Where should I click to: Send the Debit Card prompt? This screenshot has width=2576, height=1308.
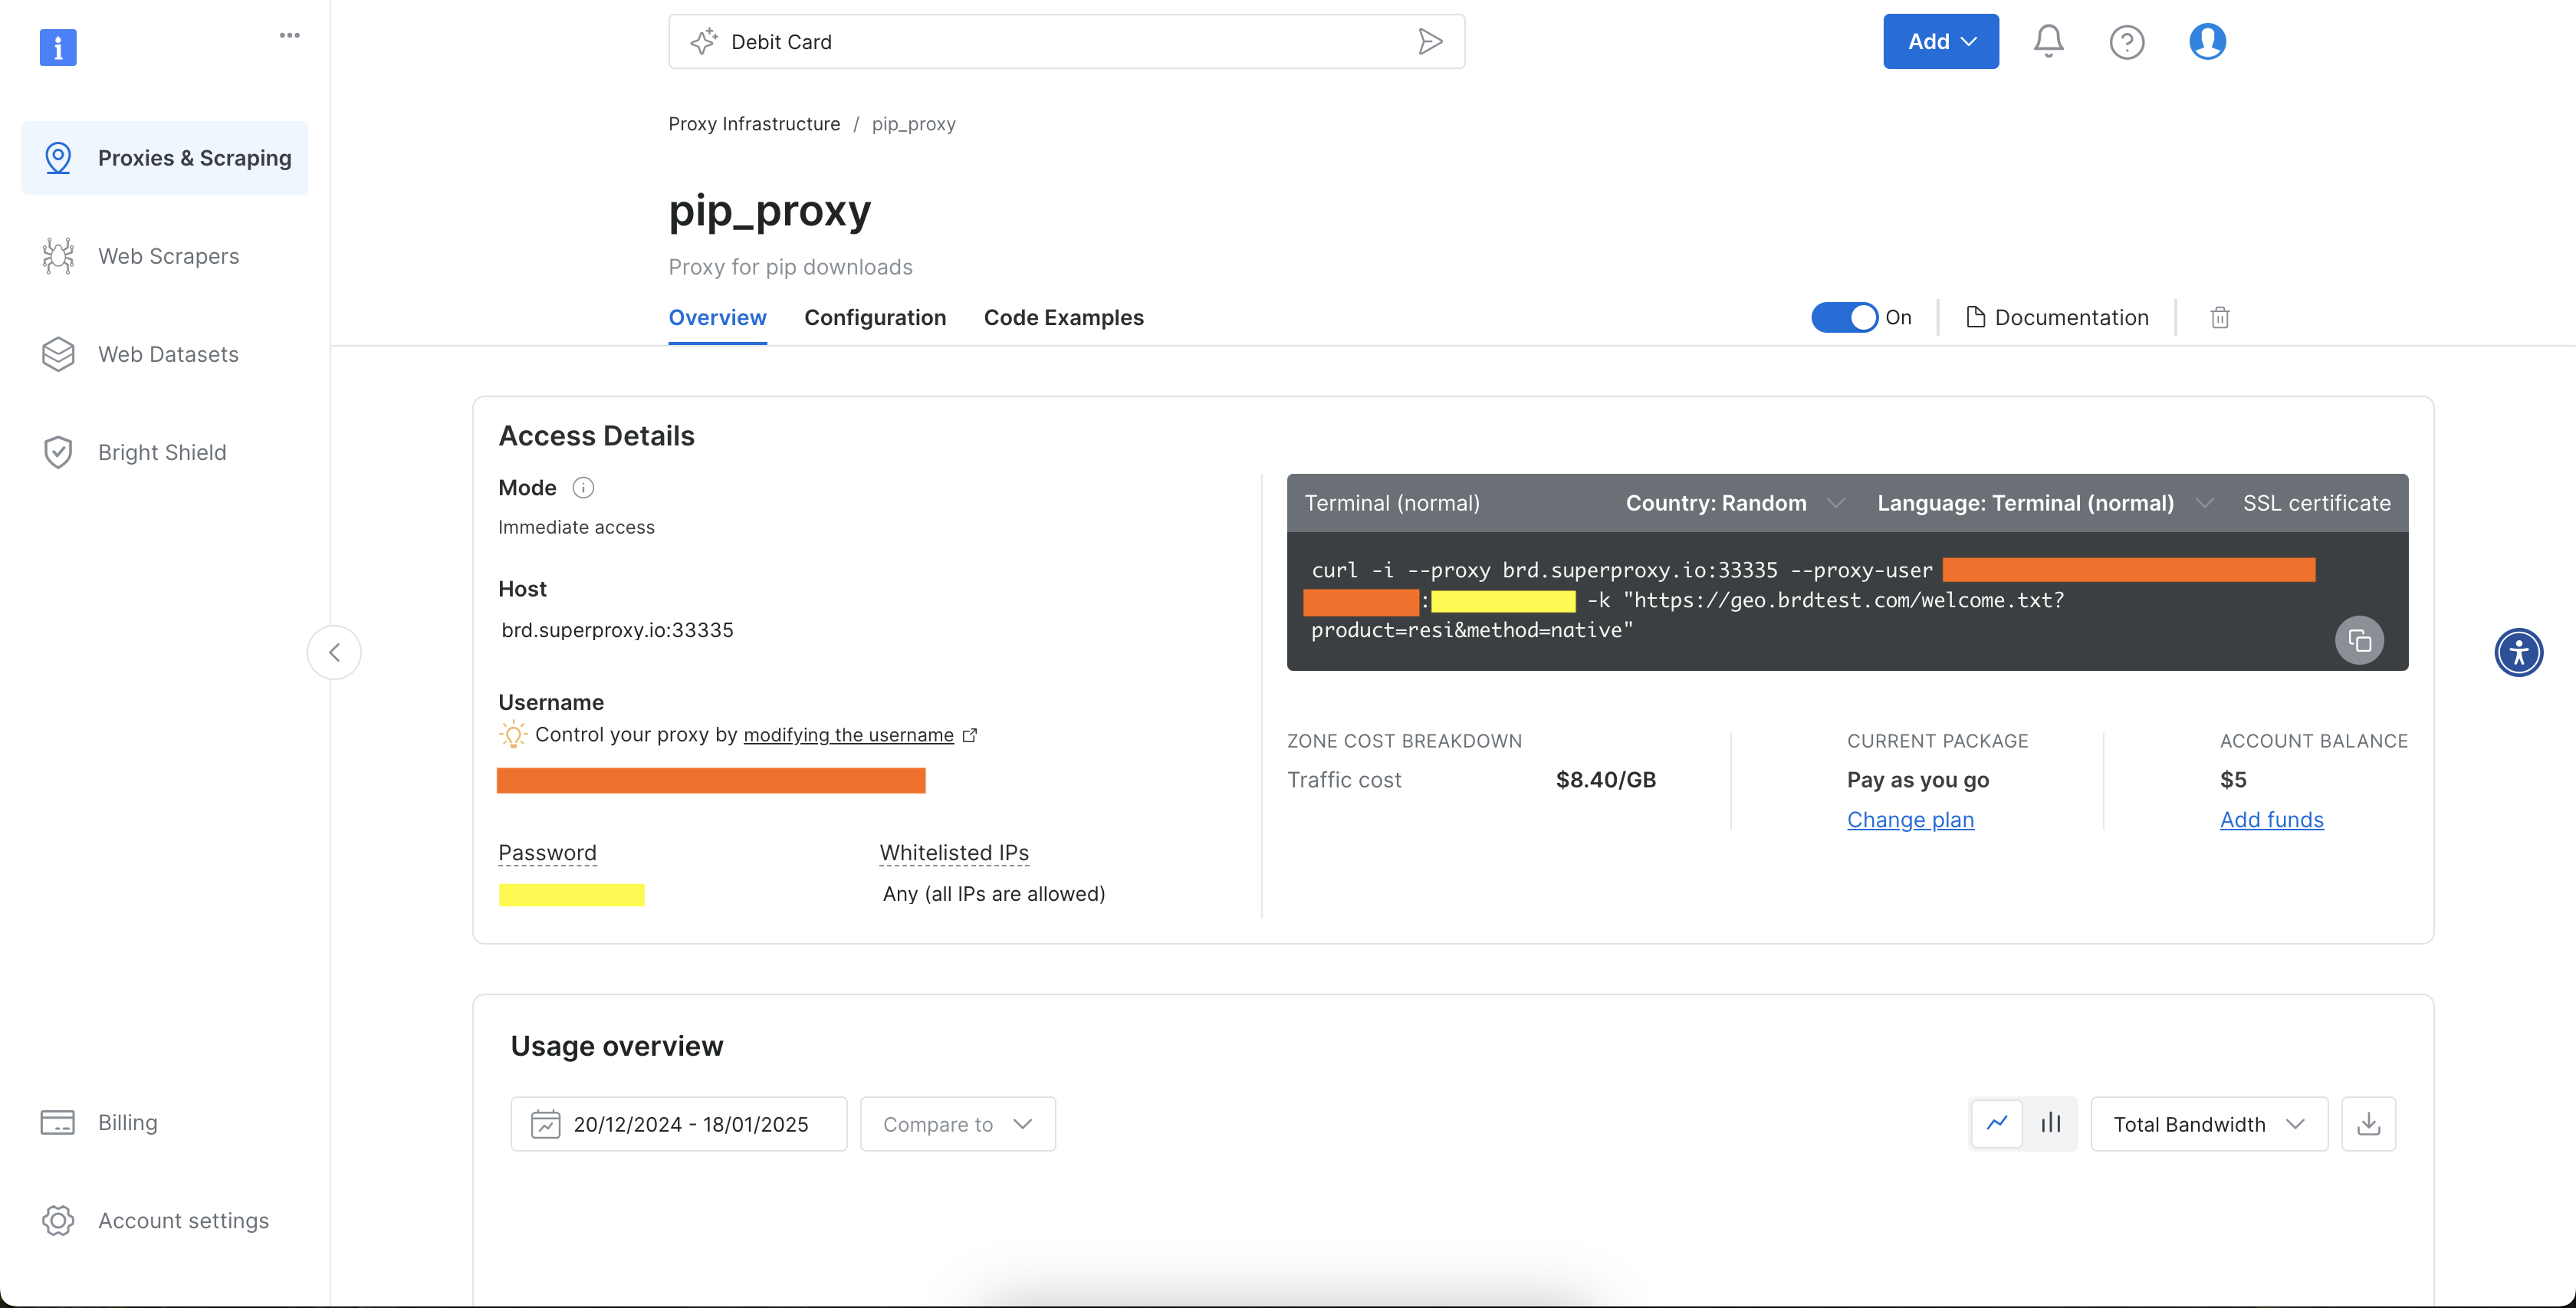[x=1430, y=41]
